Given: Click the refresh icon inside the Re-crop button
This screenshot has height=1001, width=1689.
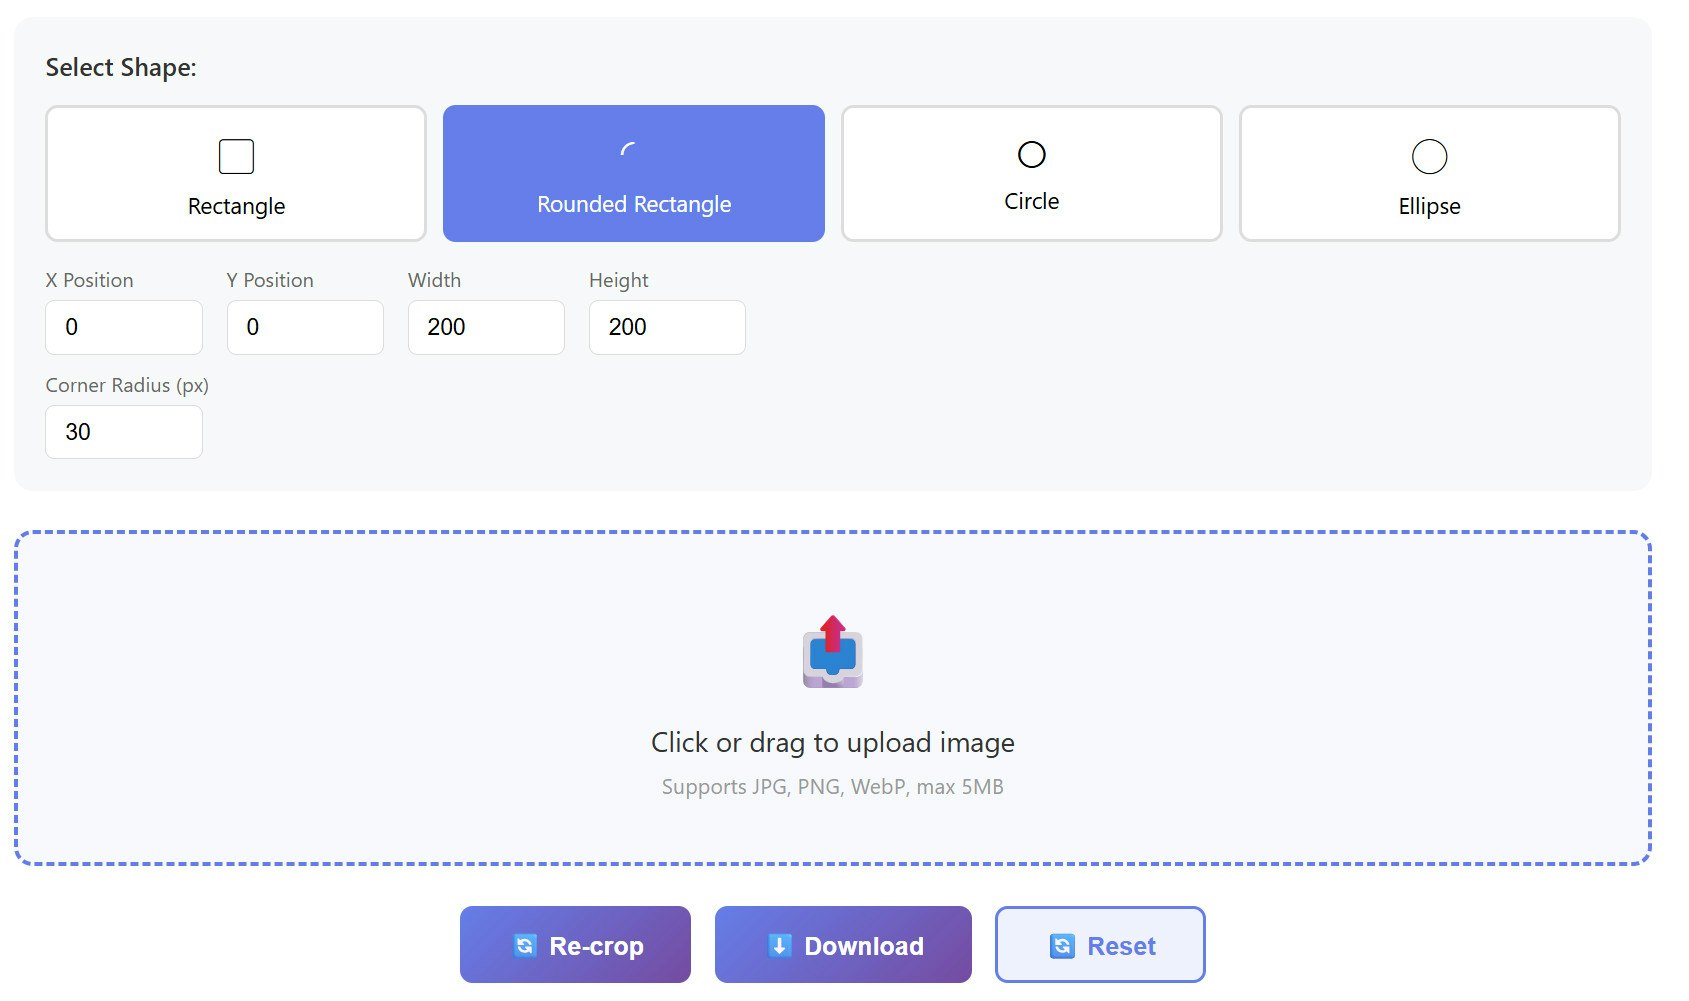Looking at the screenshot, I should point(527,944).
